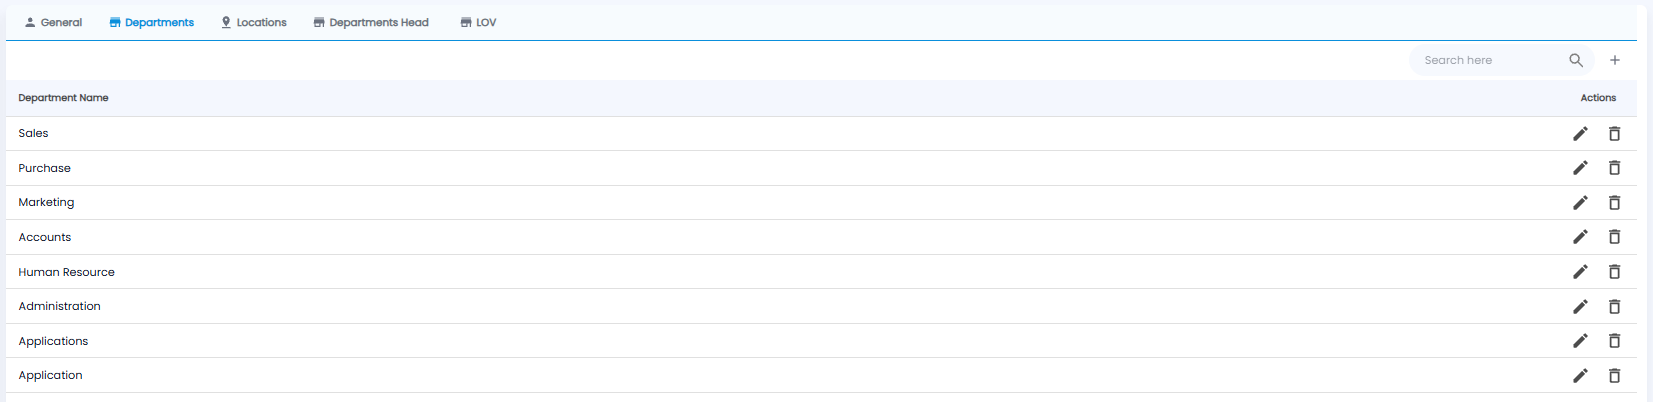Add a new department with plus icon
1653x402 pixels.
(x=1615, y=60)
